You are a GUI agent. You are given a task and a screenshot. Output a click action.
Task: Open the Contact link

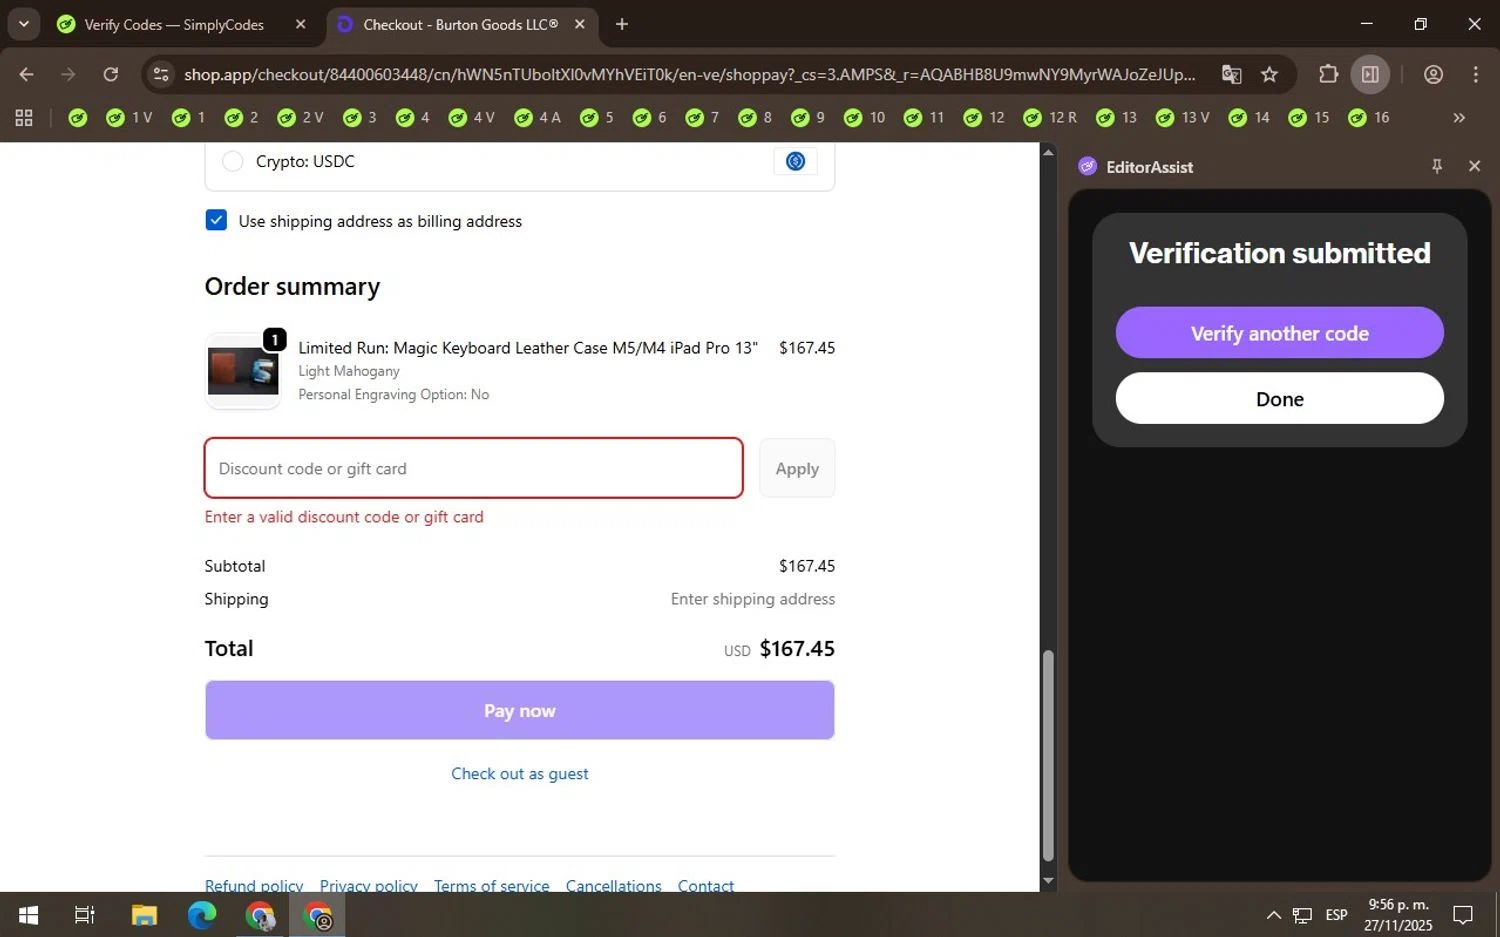[706, 885]
